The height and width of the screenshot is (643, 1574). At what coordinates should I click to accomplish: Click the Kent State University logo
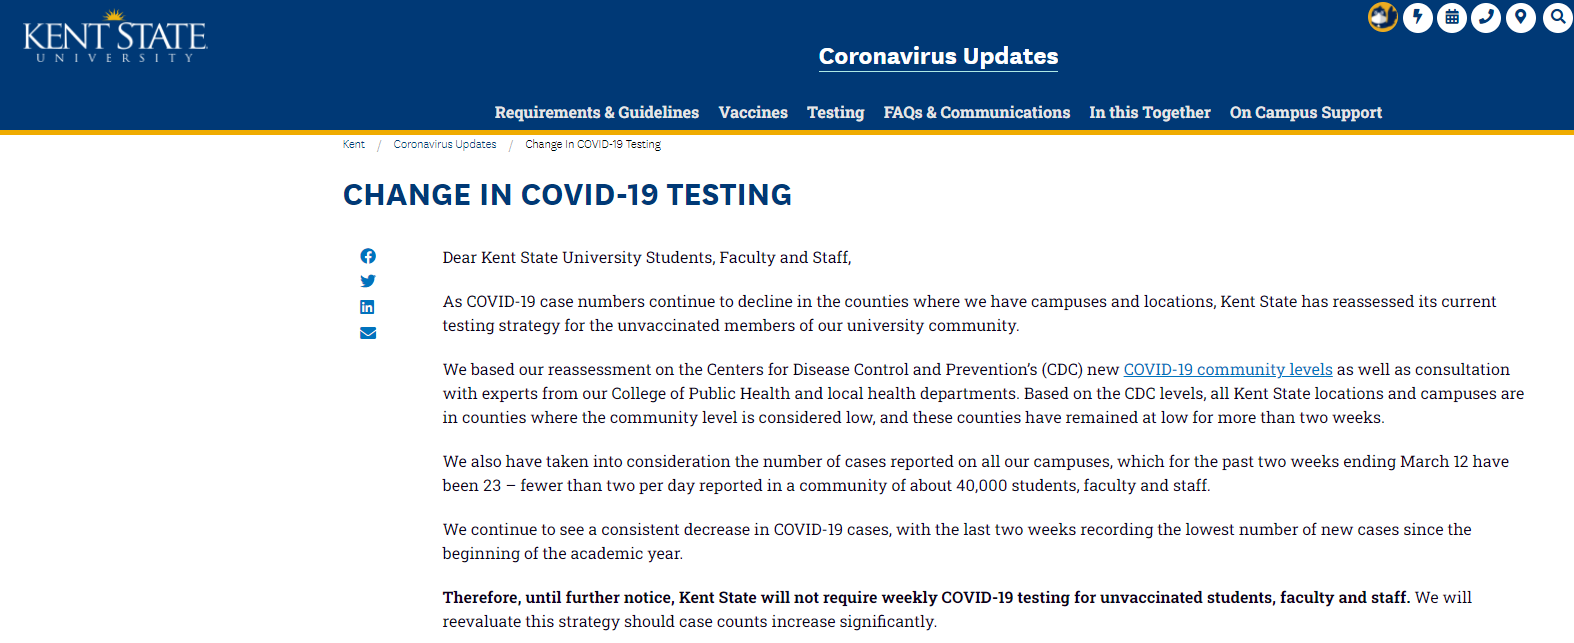click(115, 38)
